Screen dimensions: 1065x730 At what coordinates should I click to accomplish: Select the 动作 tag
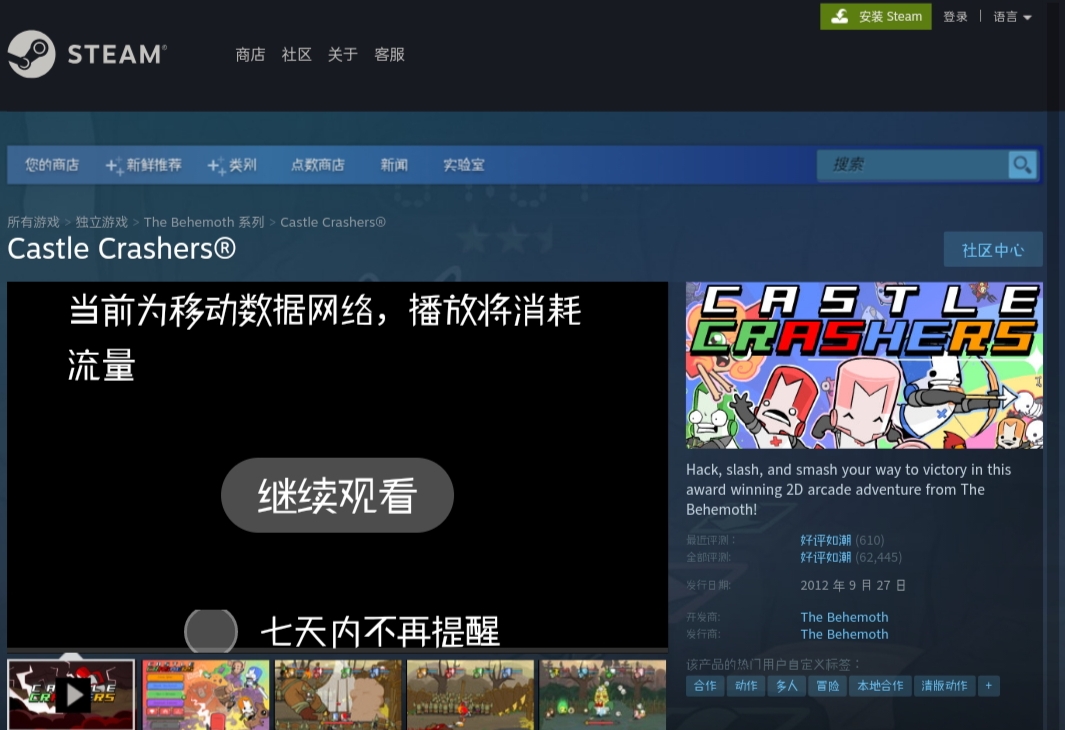coord(746,686)
